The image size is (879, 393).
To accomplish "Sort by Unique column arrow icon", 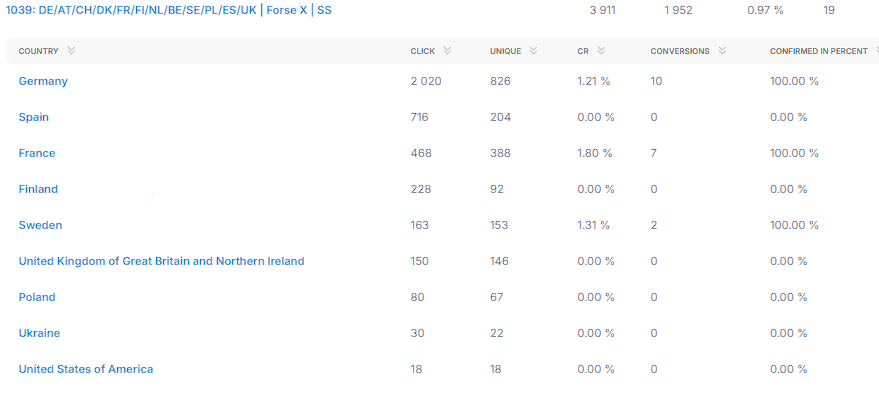I will (534, 51).
